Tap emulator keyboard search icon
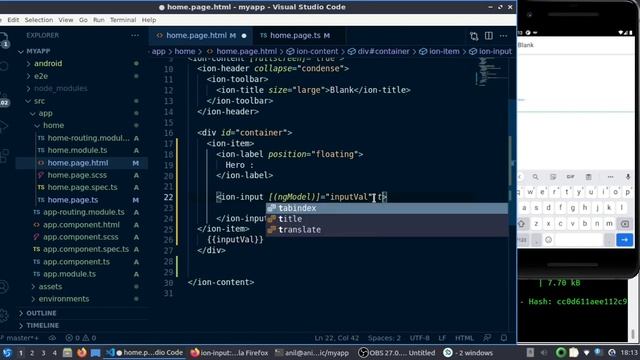Image resolution: width=640 pixels, height=360 pixels. (x=535, y=177)
